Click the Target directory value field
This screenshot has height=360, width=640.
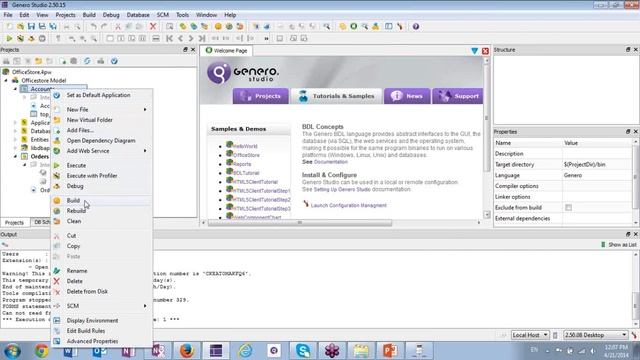tap(597, 164)
